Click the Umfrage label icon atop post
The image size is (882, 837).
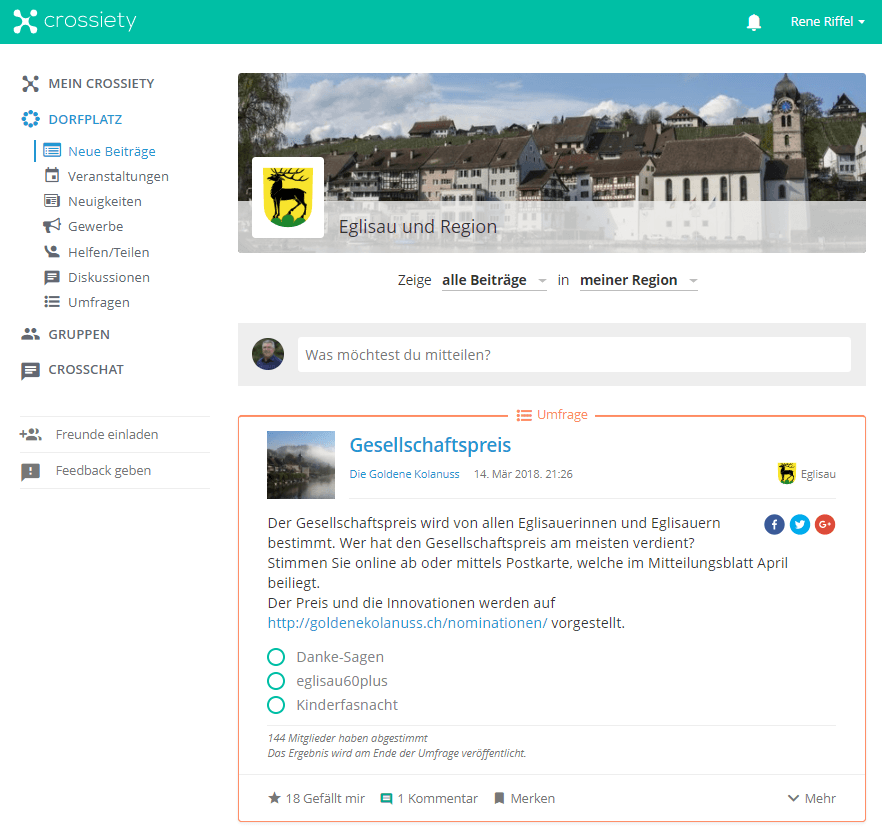click(524, 415)
